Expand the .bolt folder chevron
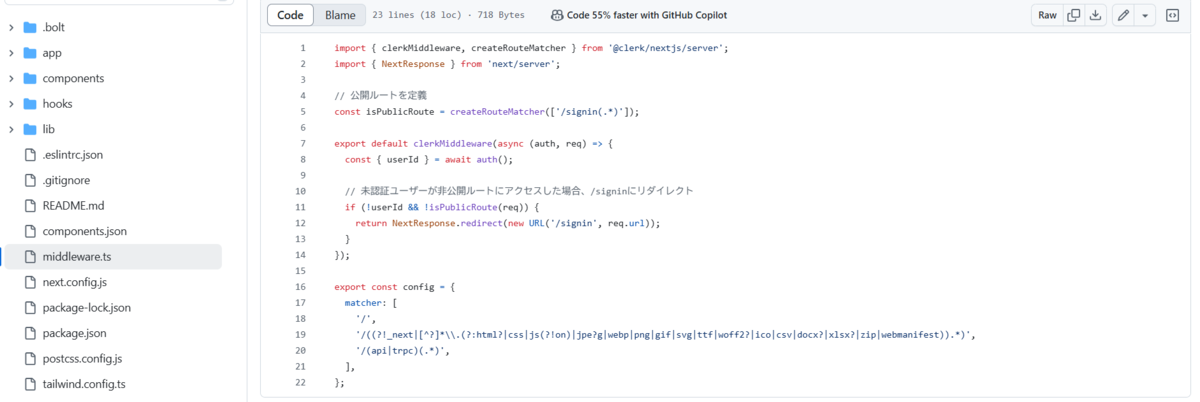1200x402 pixels. pos(11,27)
